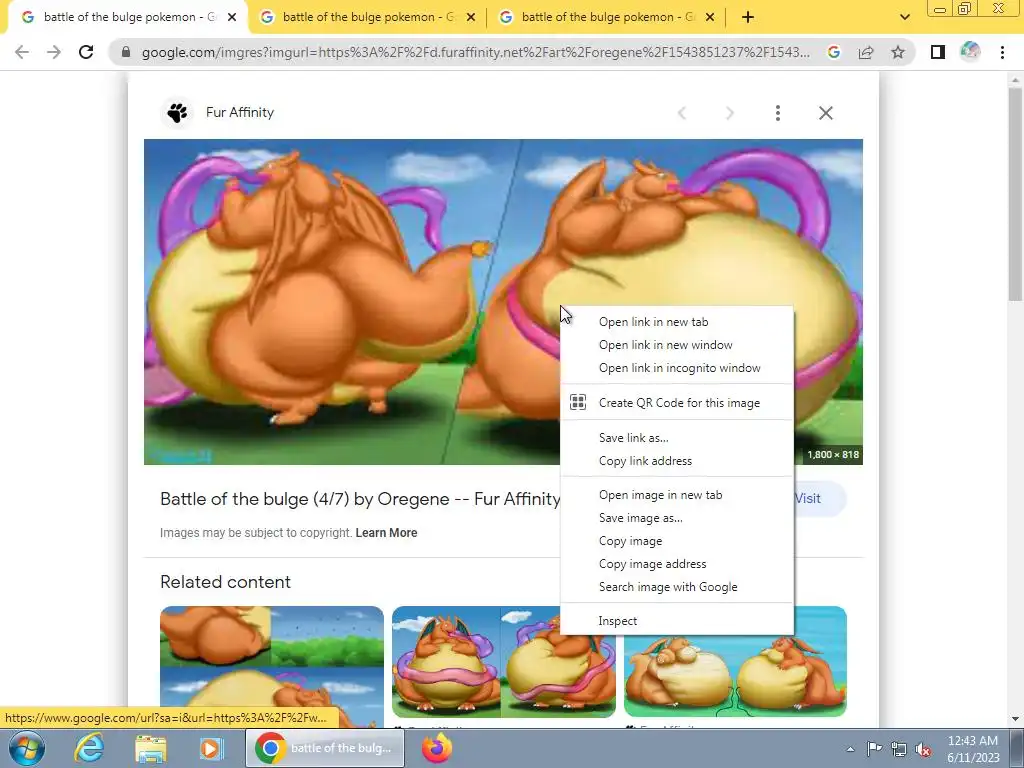This screenshot has width=1024, height=768.
Task: Show previous image with left chevron
Action: coord(682,113)
